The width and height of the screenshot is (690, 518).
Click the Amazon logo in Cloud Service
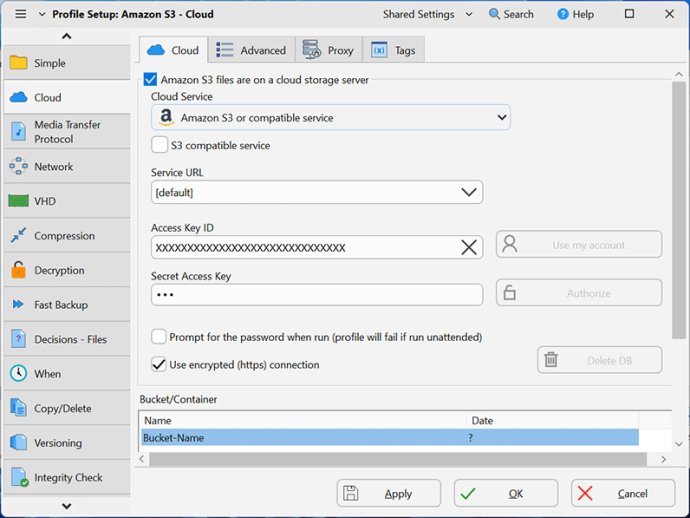166,118
